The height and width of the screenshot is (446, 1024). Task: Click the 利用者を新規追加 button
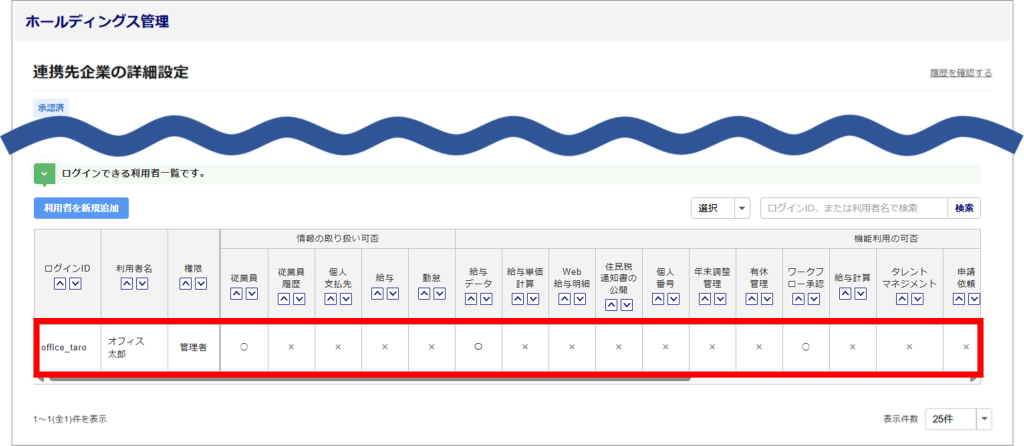coord(81,208)
